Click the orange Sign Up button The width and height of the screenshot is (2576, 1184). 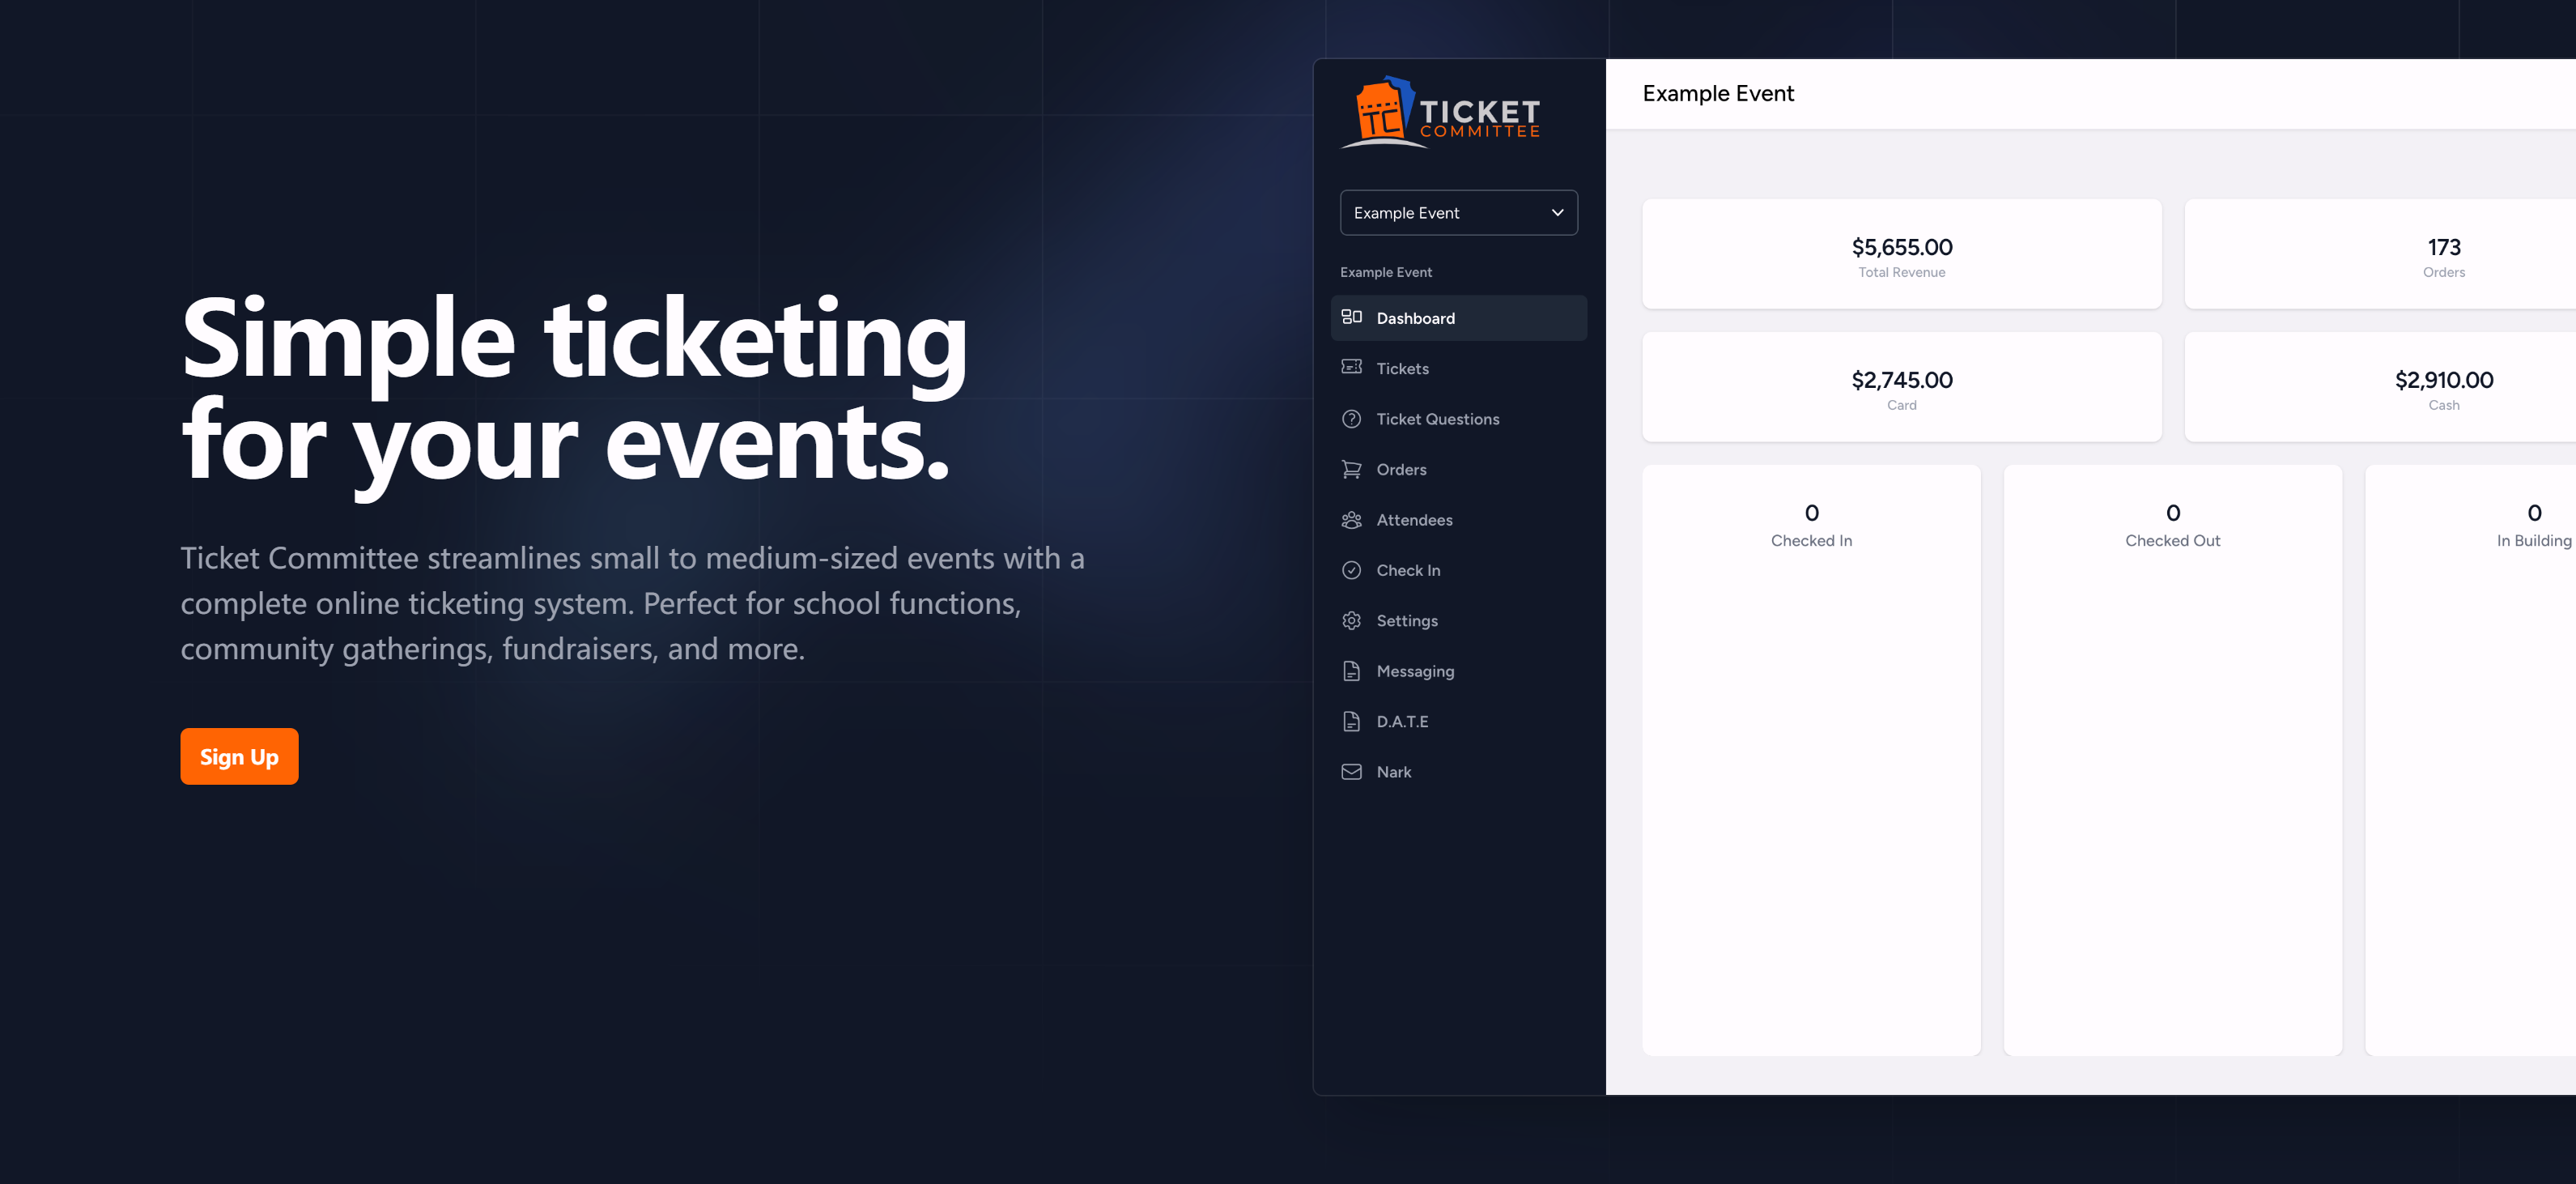click(x=239, y=756)
